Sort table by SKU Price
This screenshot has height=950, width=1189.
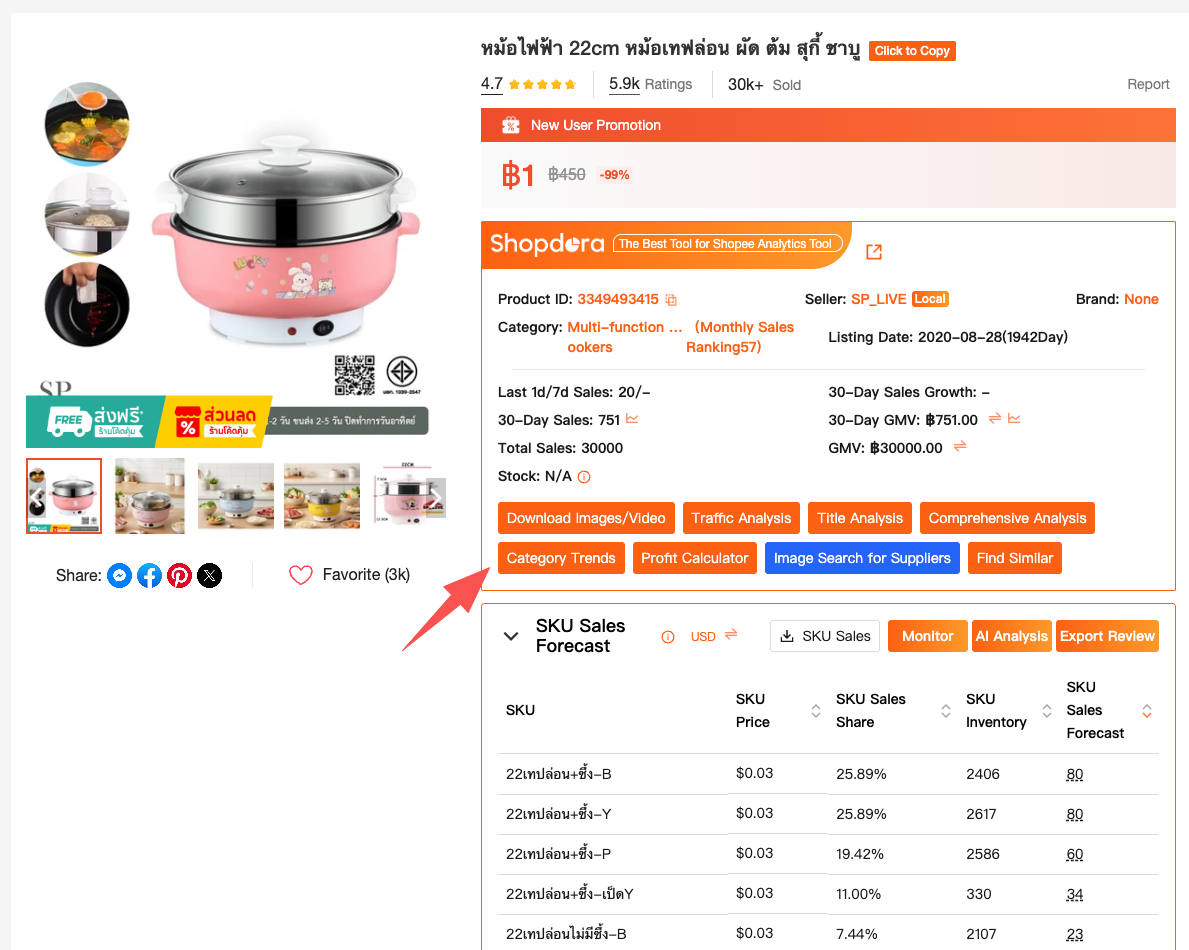(816, 710)
